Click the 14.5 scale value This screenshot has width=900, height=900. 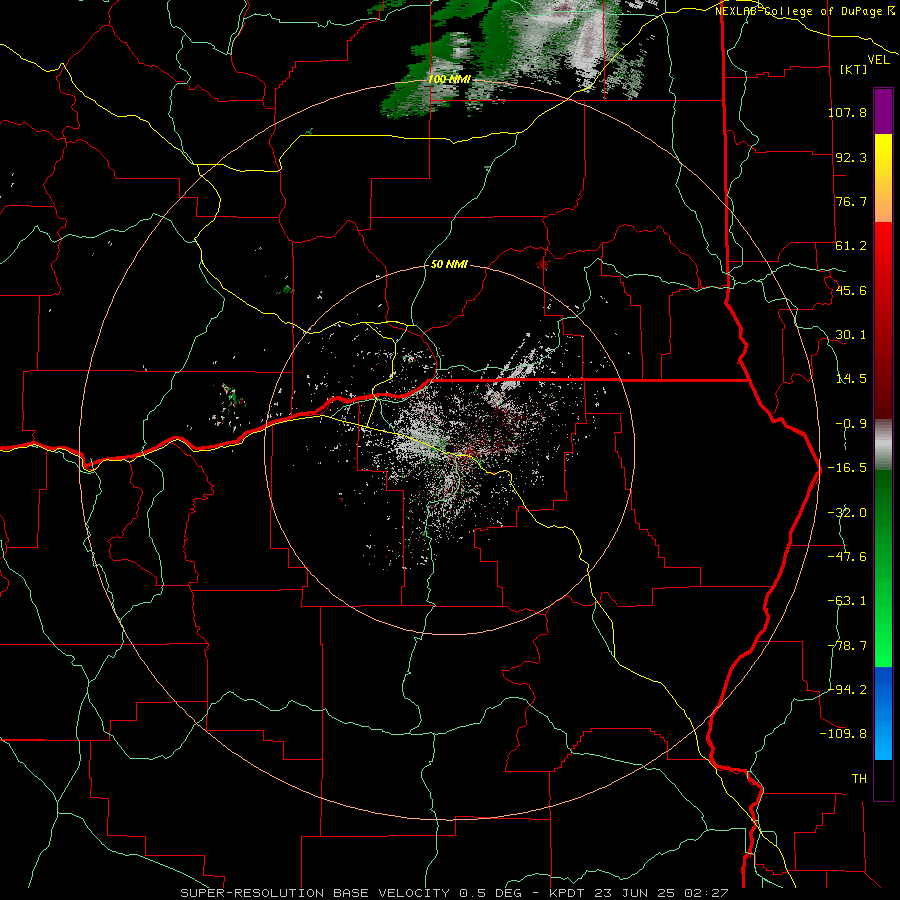851,379
